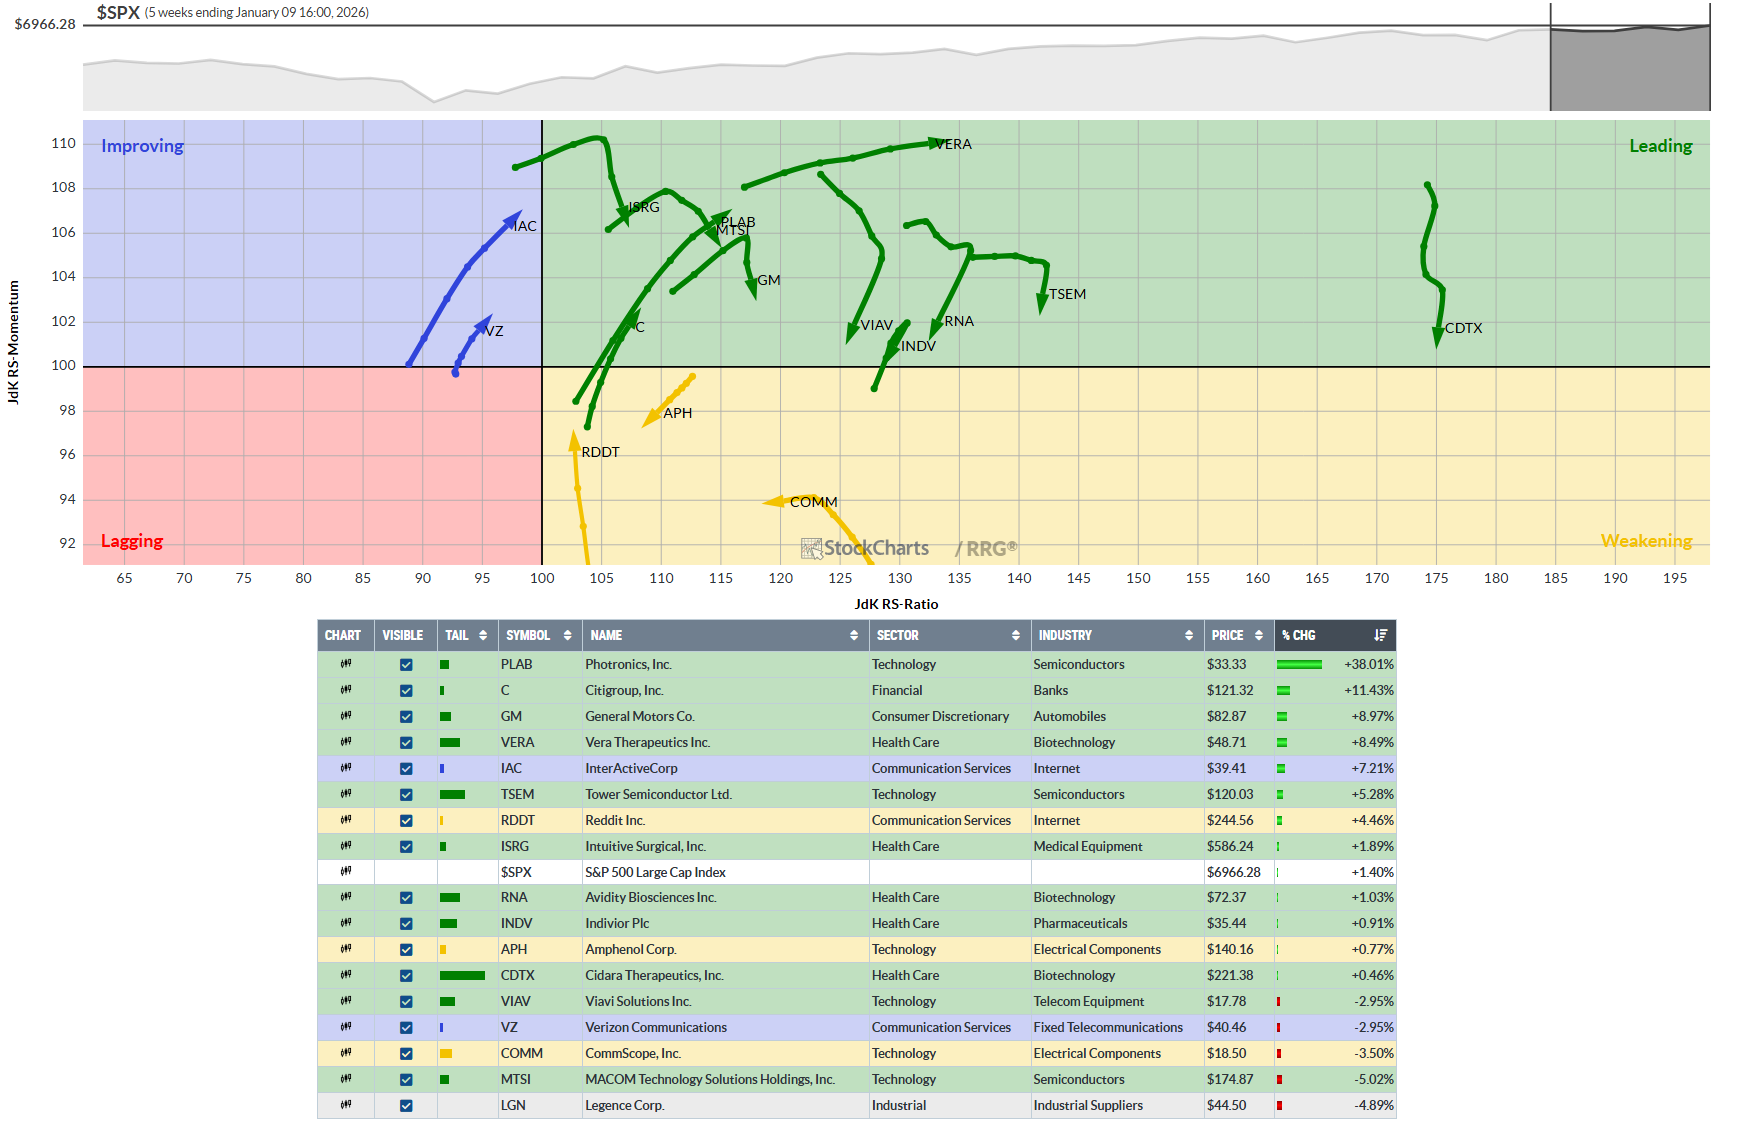Uncheck visible box for IAC

406,768
